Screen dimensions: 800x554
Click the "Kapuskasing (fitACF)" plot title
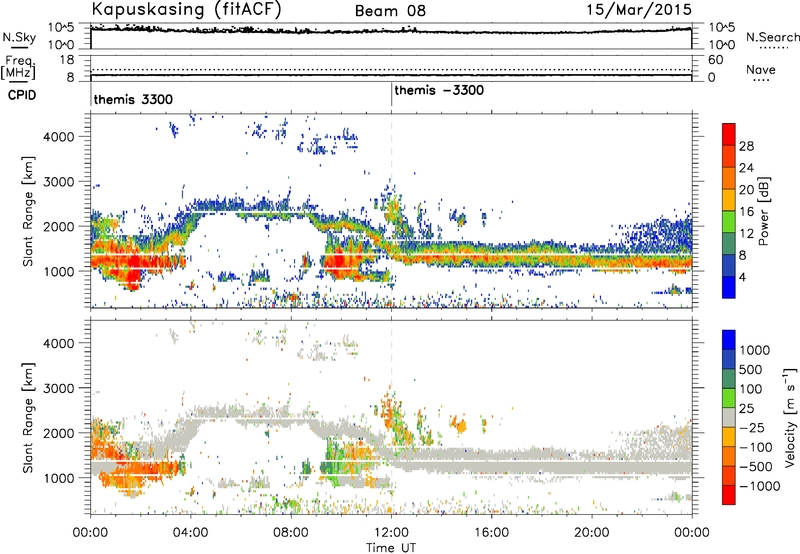click(x=186, y=9)
